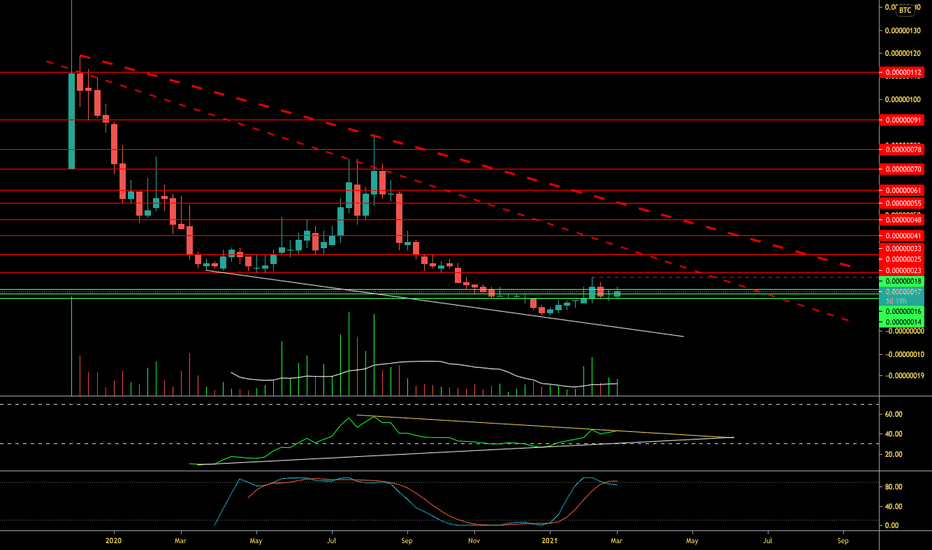Select the green 0.00000014 price label
Screen dimensions: 932x550
pos(901,322)
